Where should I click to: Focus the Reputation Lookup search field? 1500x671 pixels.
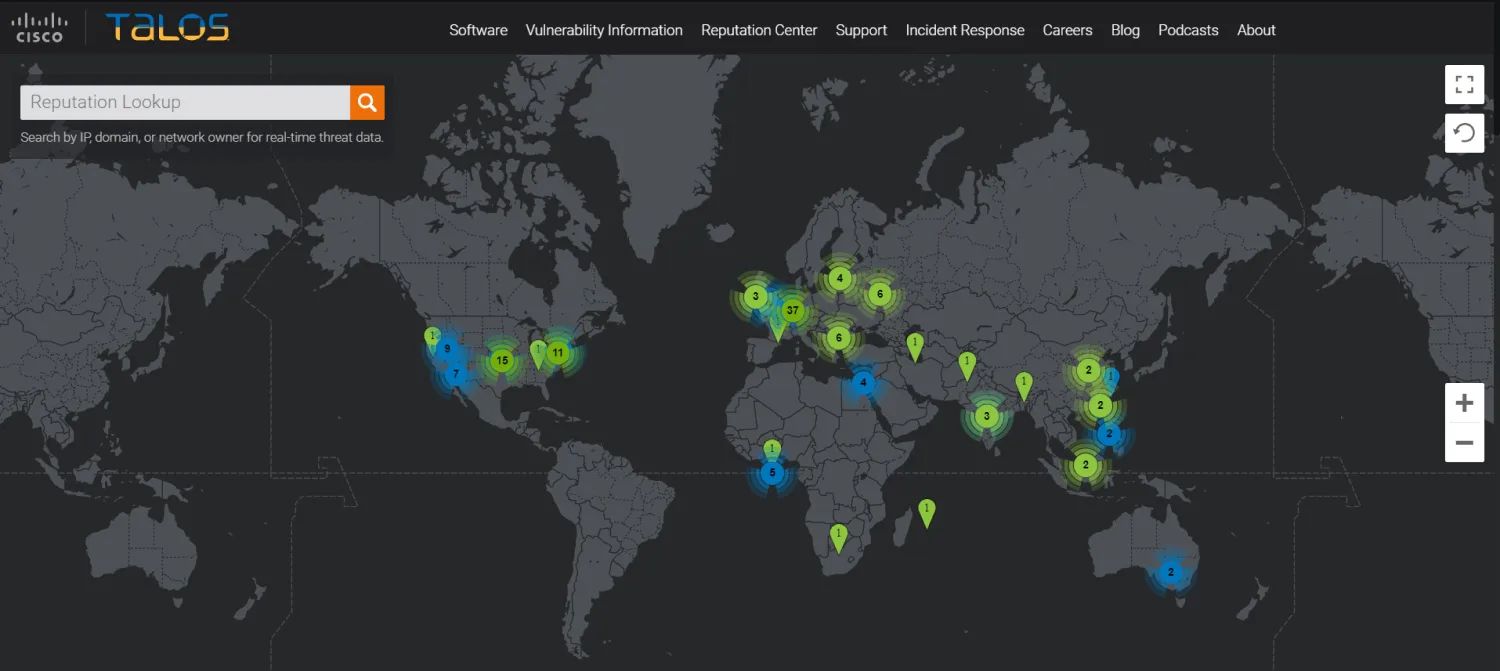pyautogui.click(x=185, y=102)
